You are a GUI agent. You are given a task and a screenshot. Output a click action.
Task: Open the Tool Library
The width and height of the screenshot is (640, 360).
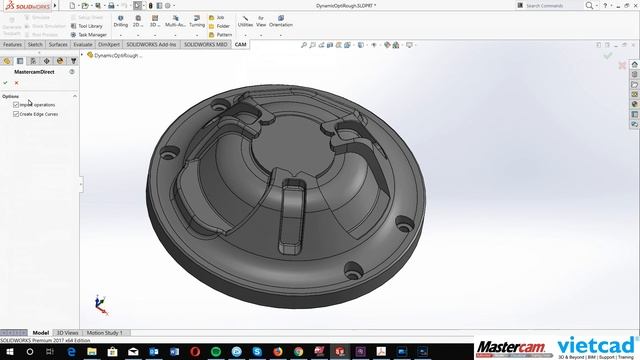pos(87,26)
